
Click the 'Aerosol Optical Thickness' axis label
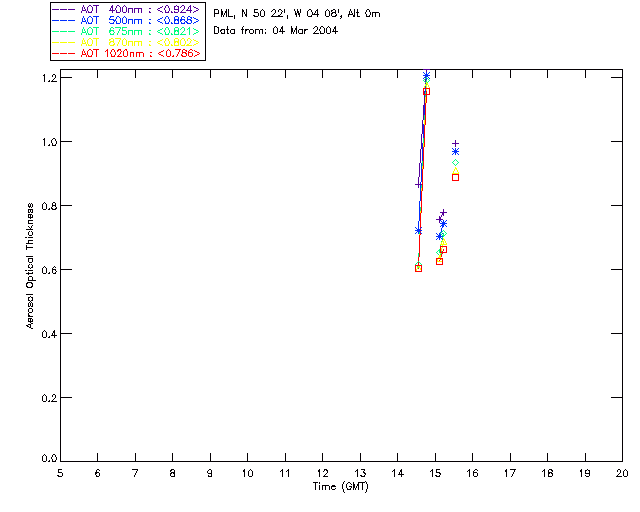pos(29,265)
